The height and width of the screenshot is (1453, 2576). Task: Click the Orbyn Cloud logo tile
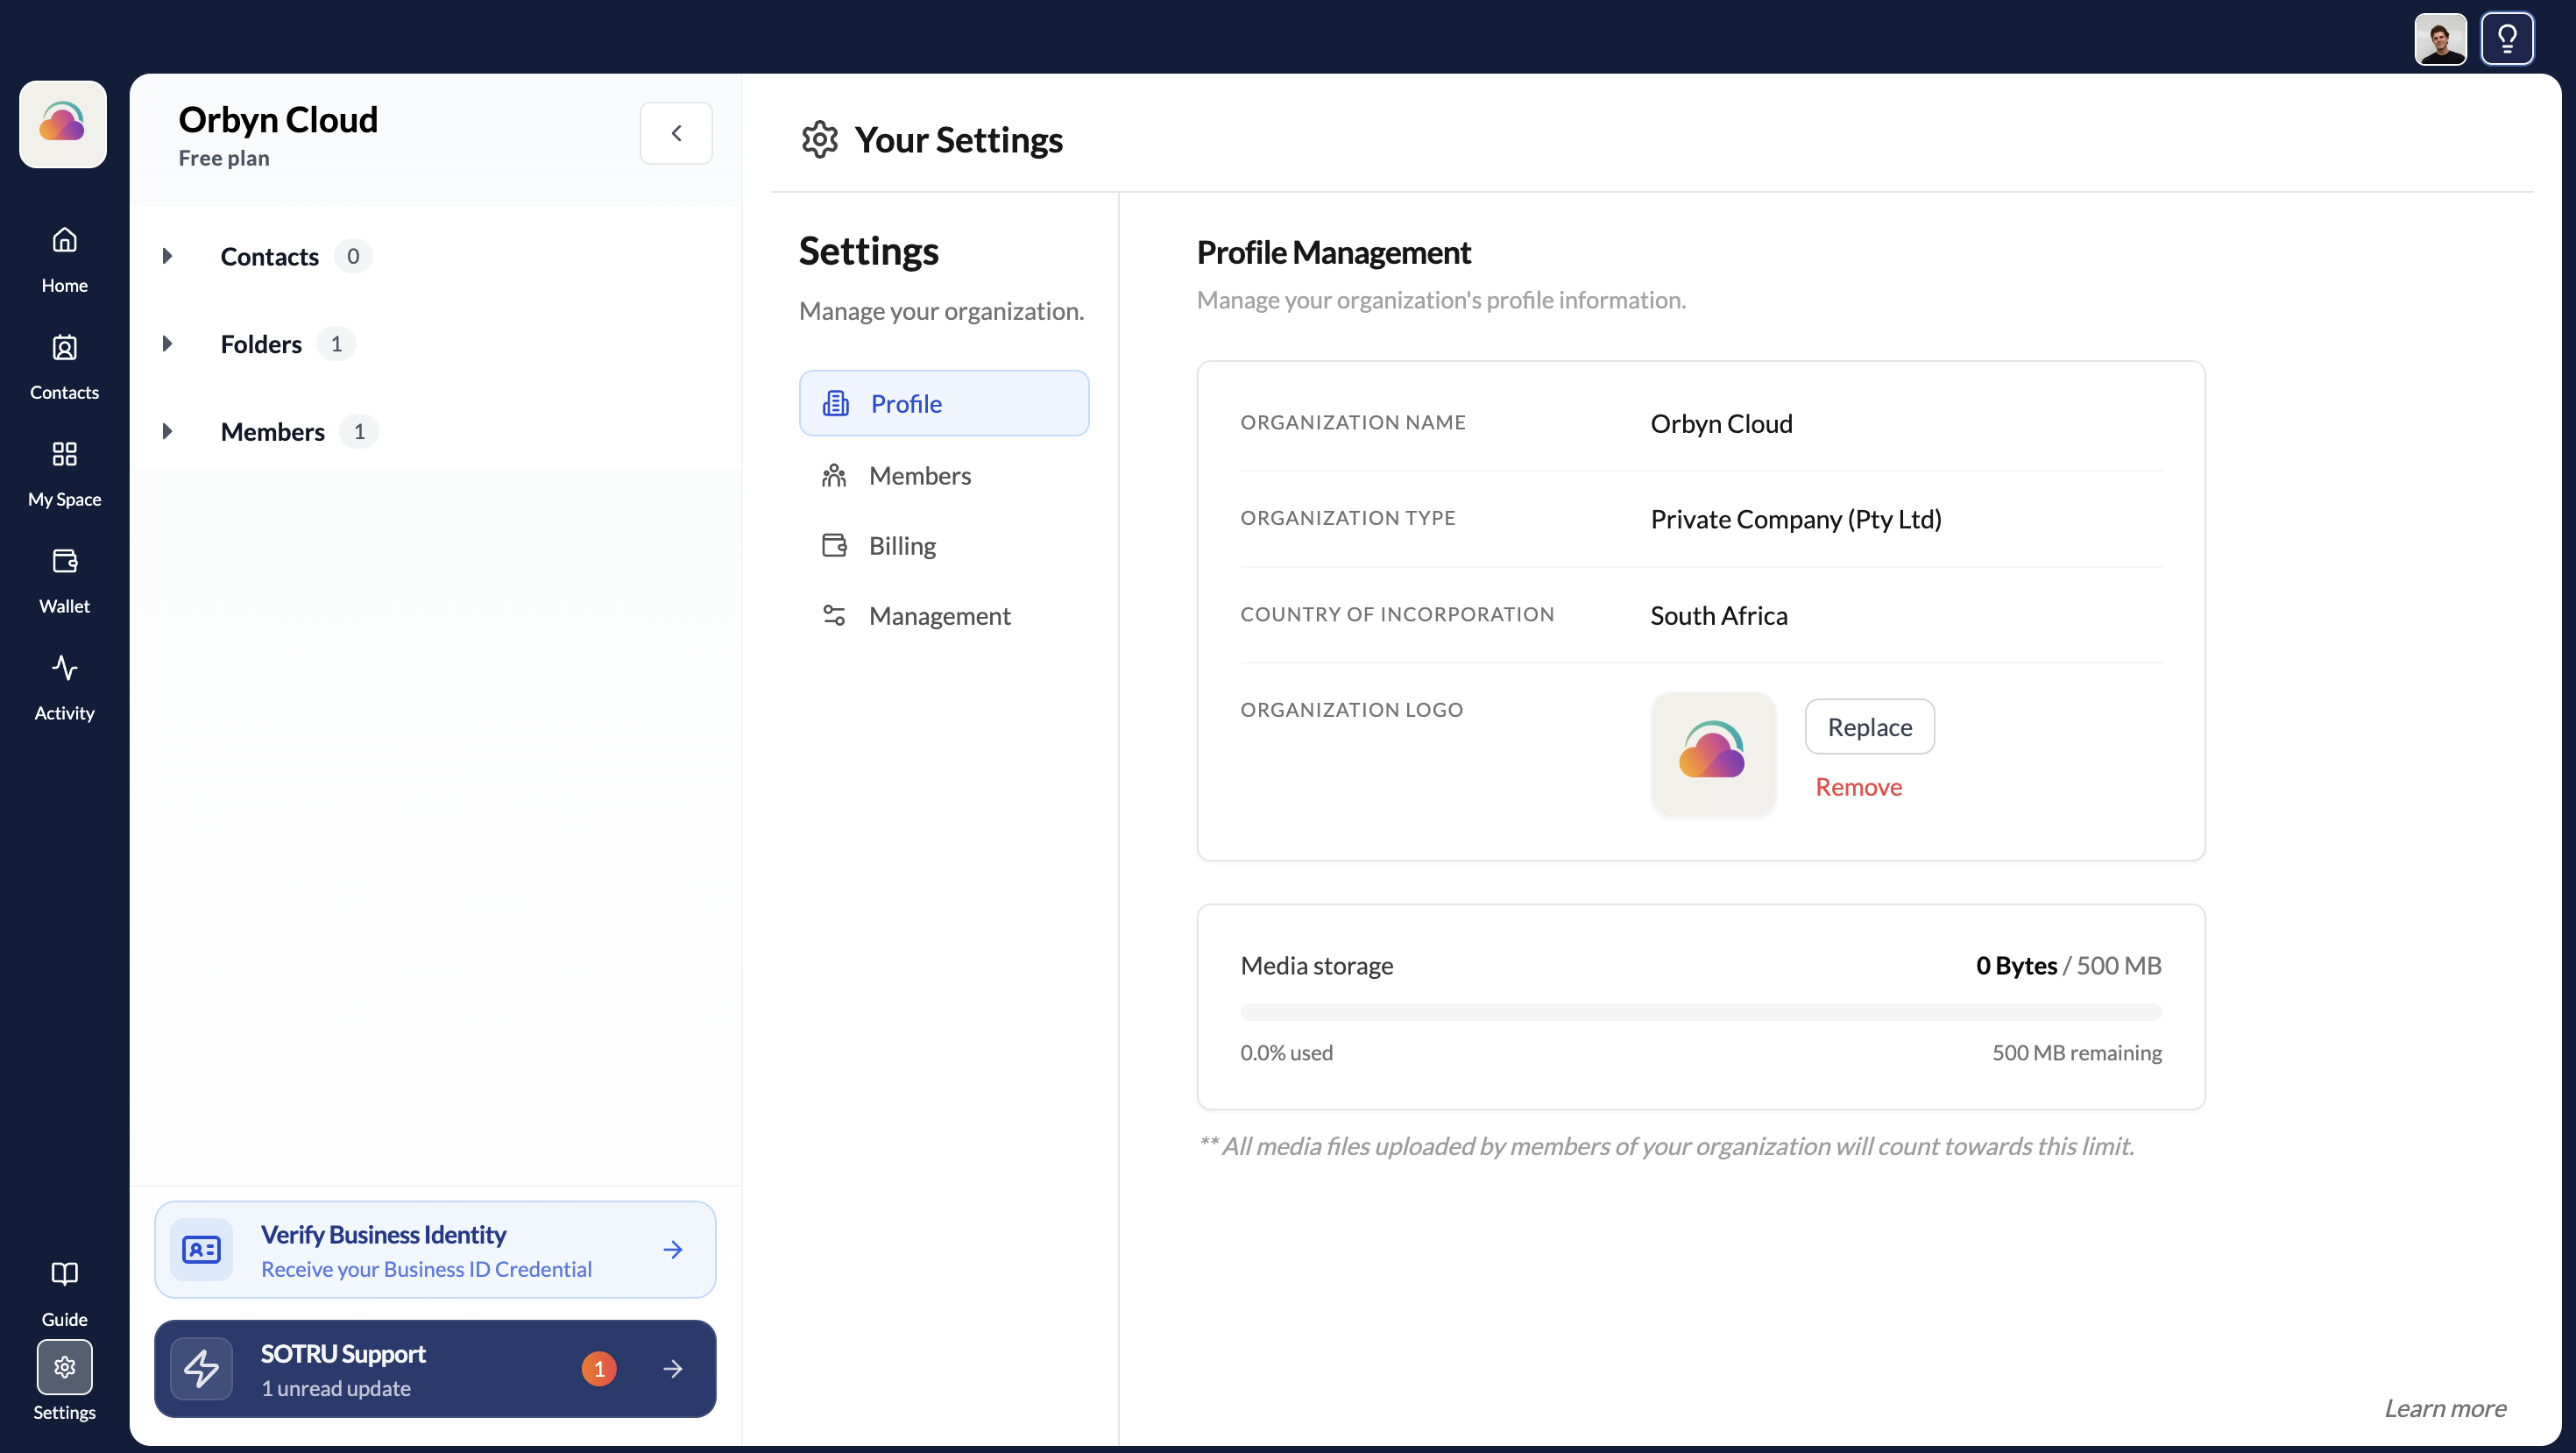(63, 124)
